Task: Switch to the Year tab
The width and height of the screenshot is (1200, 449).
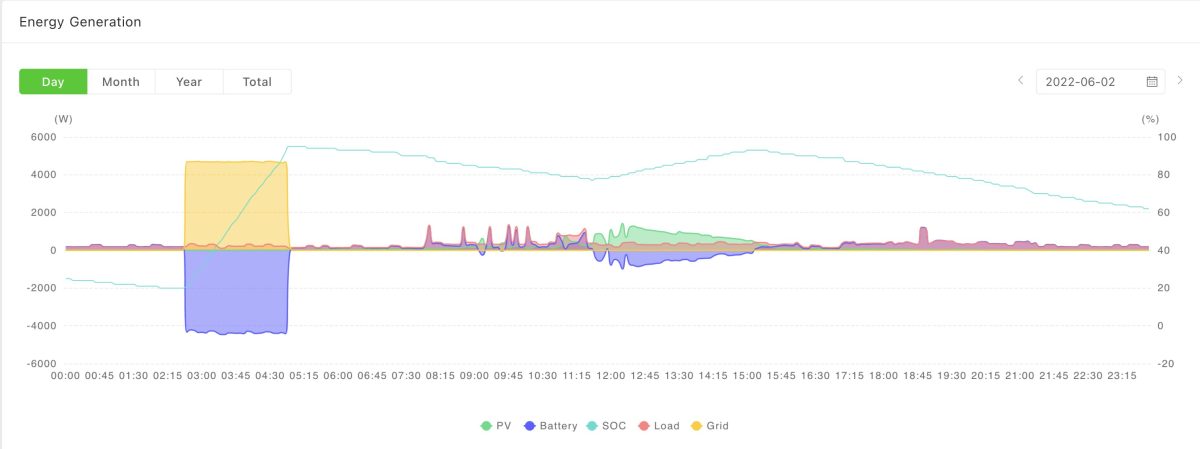Action: point(189,82)
